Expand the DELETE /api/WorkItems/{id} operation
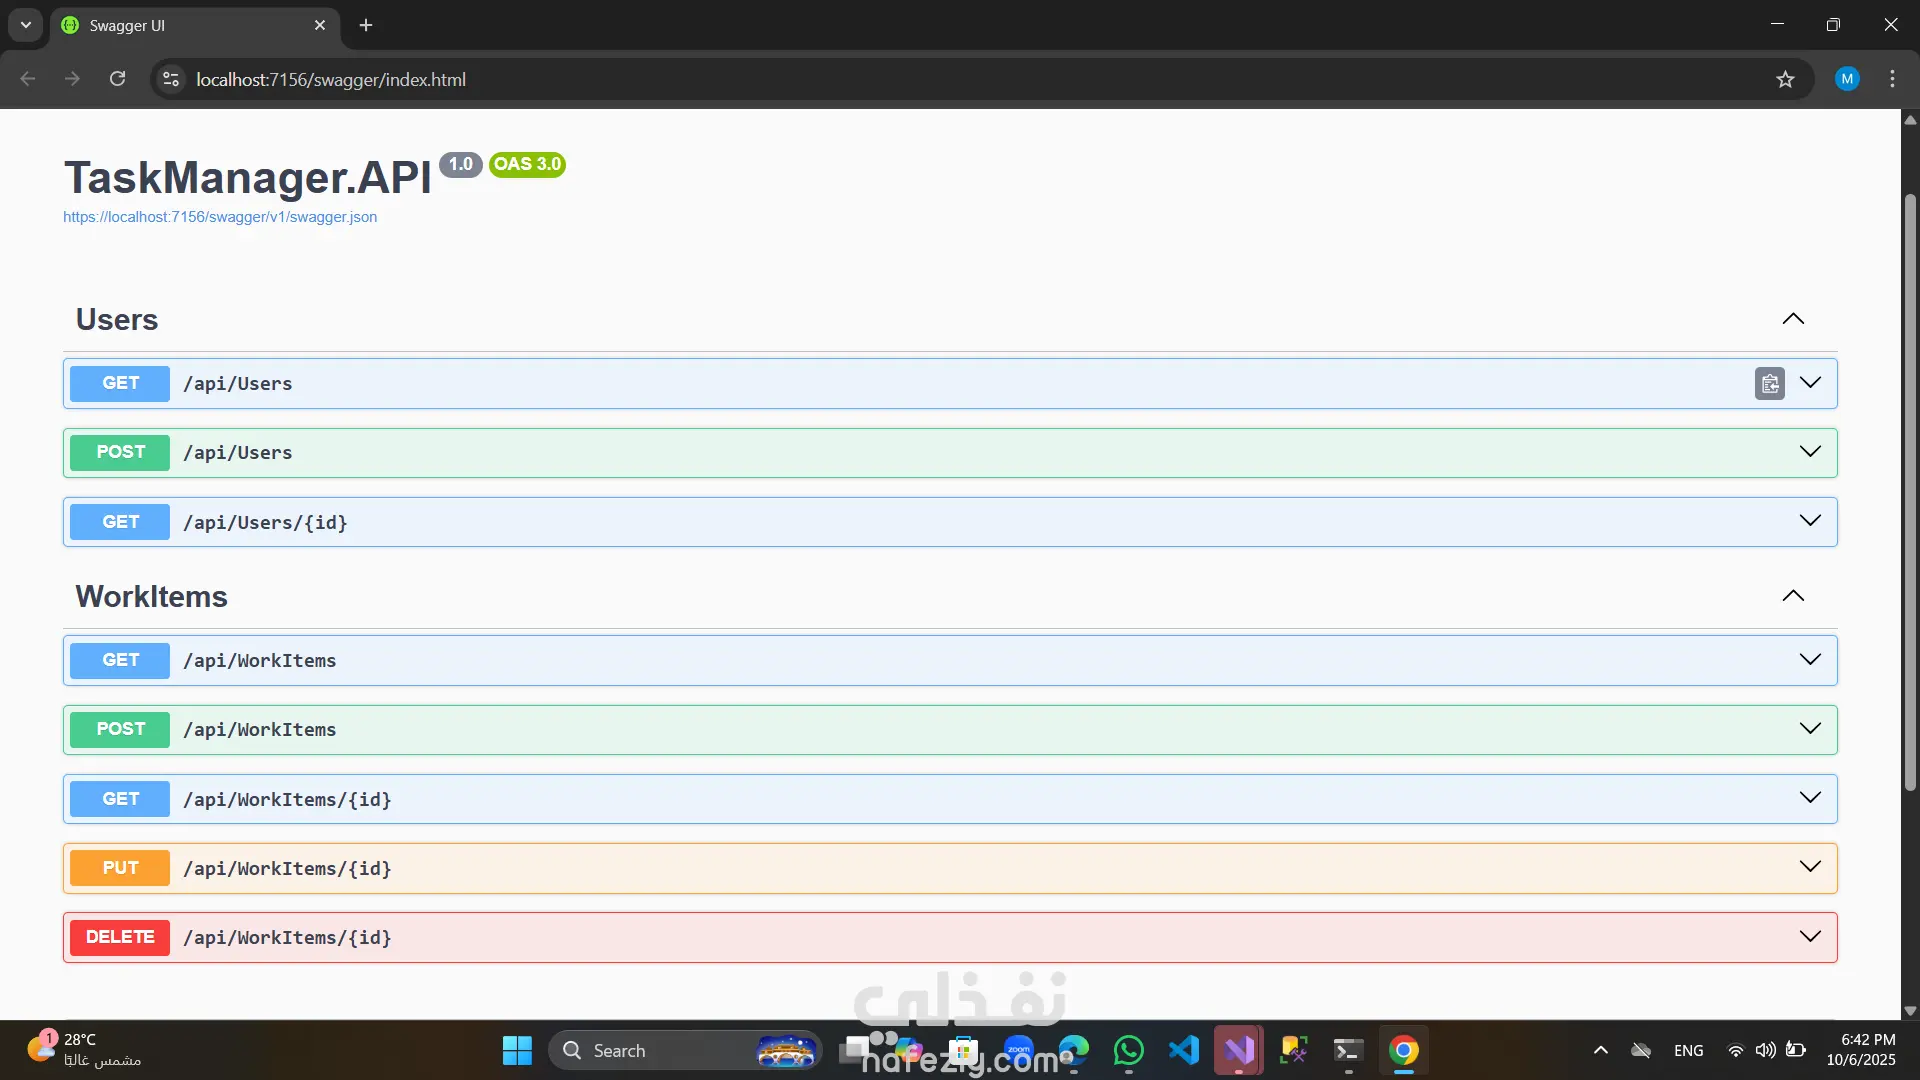Viewport: 1920px width, 1080px height. pyautogui.click(x=1809, y=937)
